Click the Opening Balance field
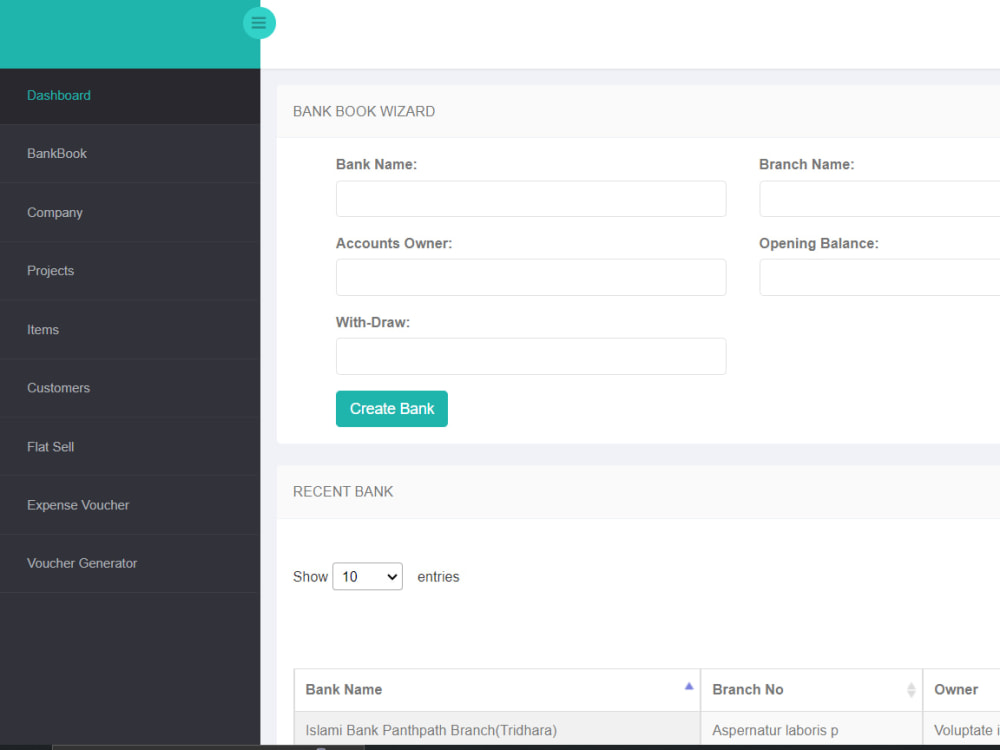 (879, 277)
